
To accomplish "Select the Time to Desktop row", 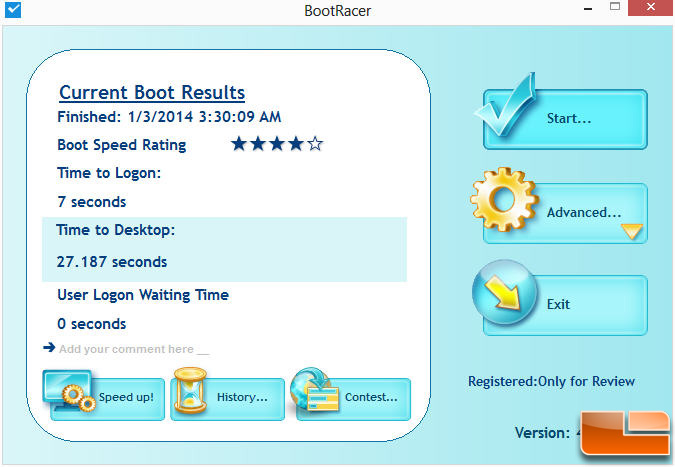I will point(224,249).
